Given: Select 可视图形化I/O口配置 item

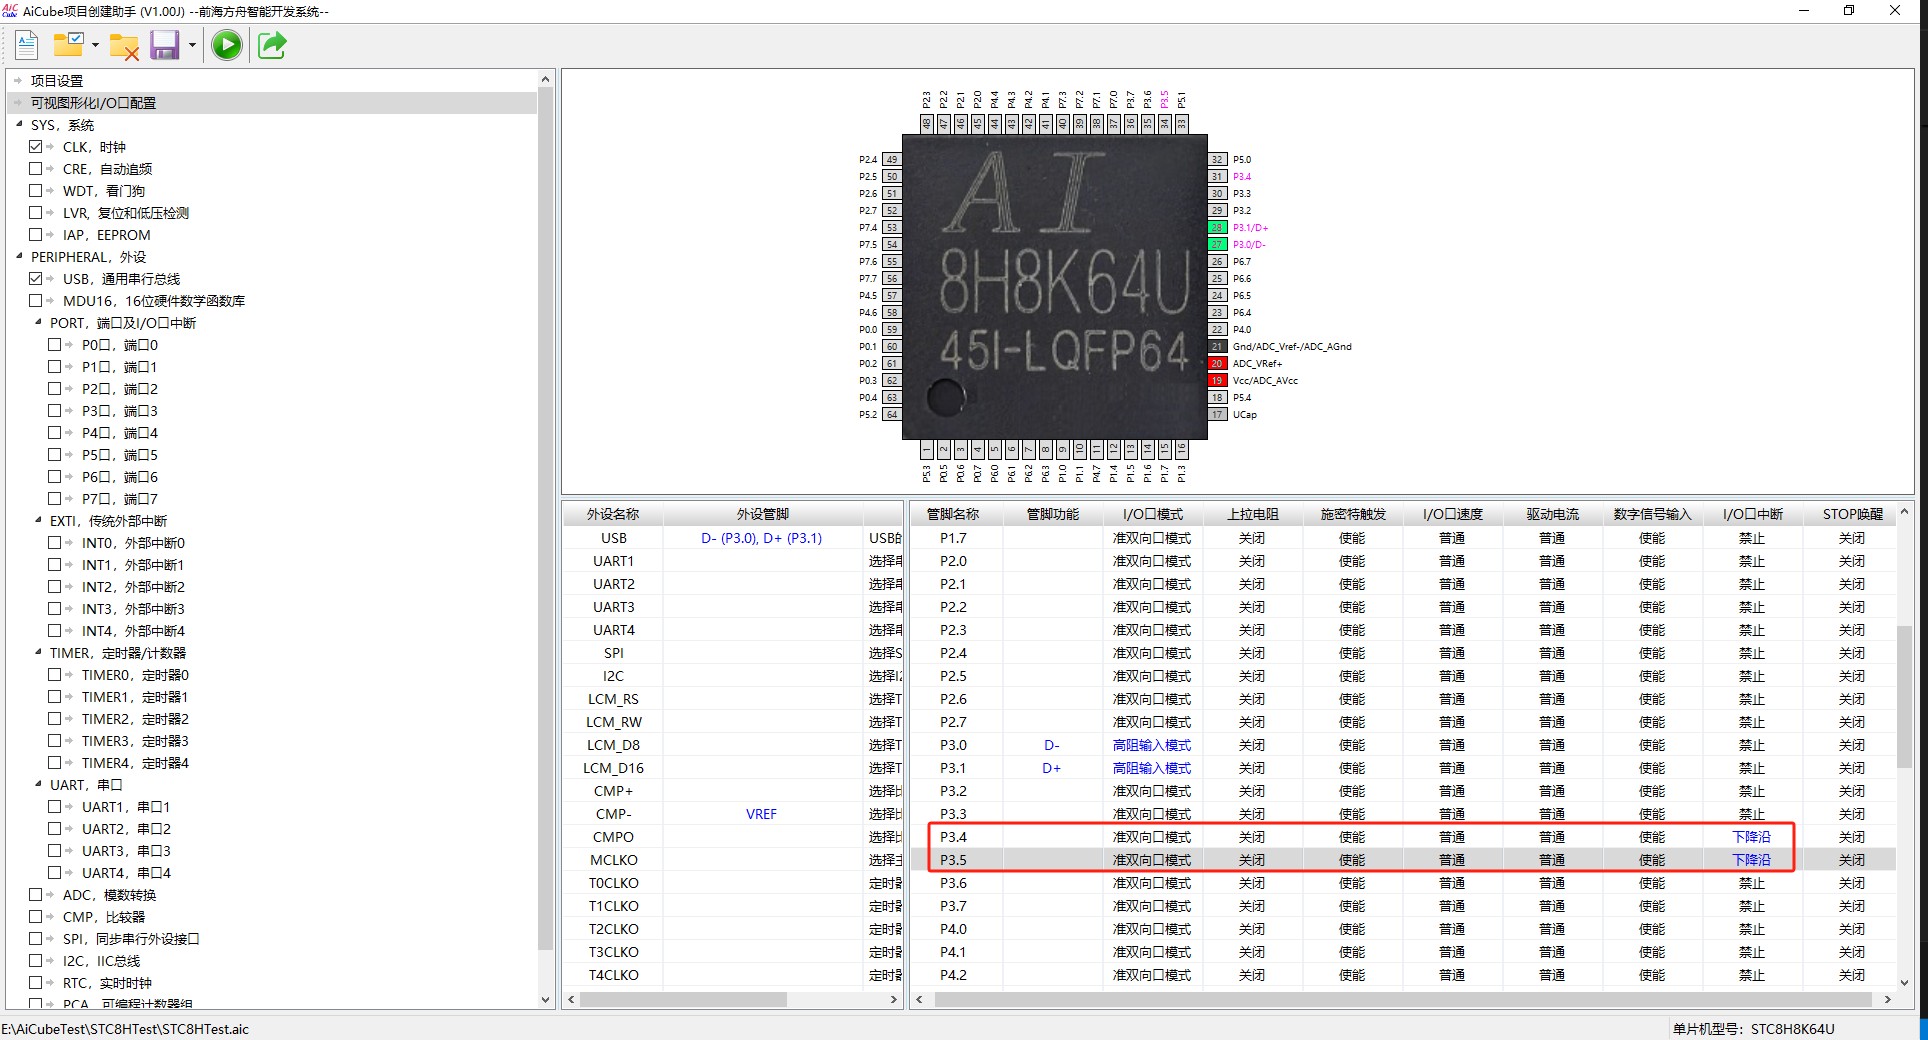Looking at the screenshot, I should pyautogui.click(x=93, y=103).
